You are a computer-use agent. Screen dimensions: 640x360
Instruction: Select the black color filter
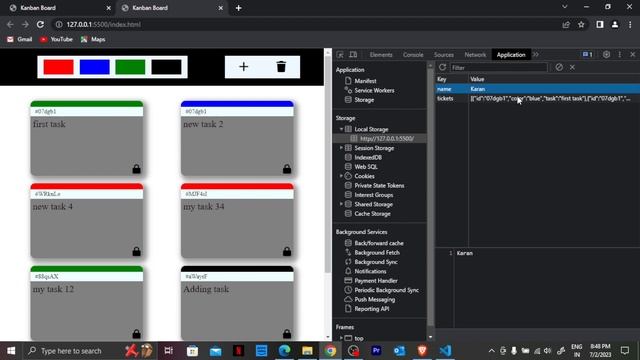coord(166,67)
